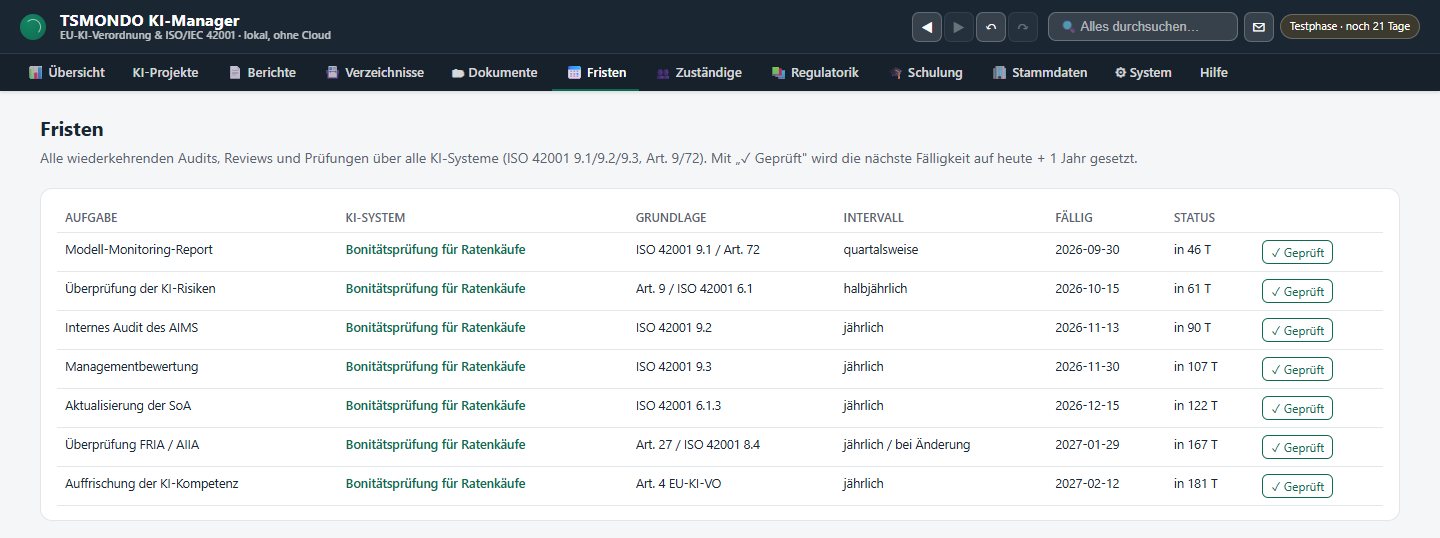Click the redo arrow icon
Viewport: 1440px width, 538px height.
click(x=1022, y=27)
